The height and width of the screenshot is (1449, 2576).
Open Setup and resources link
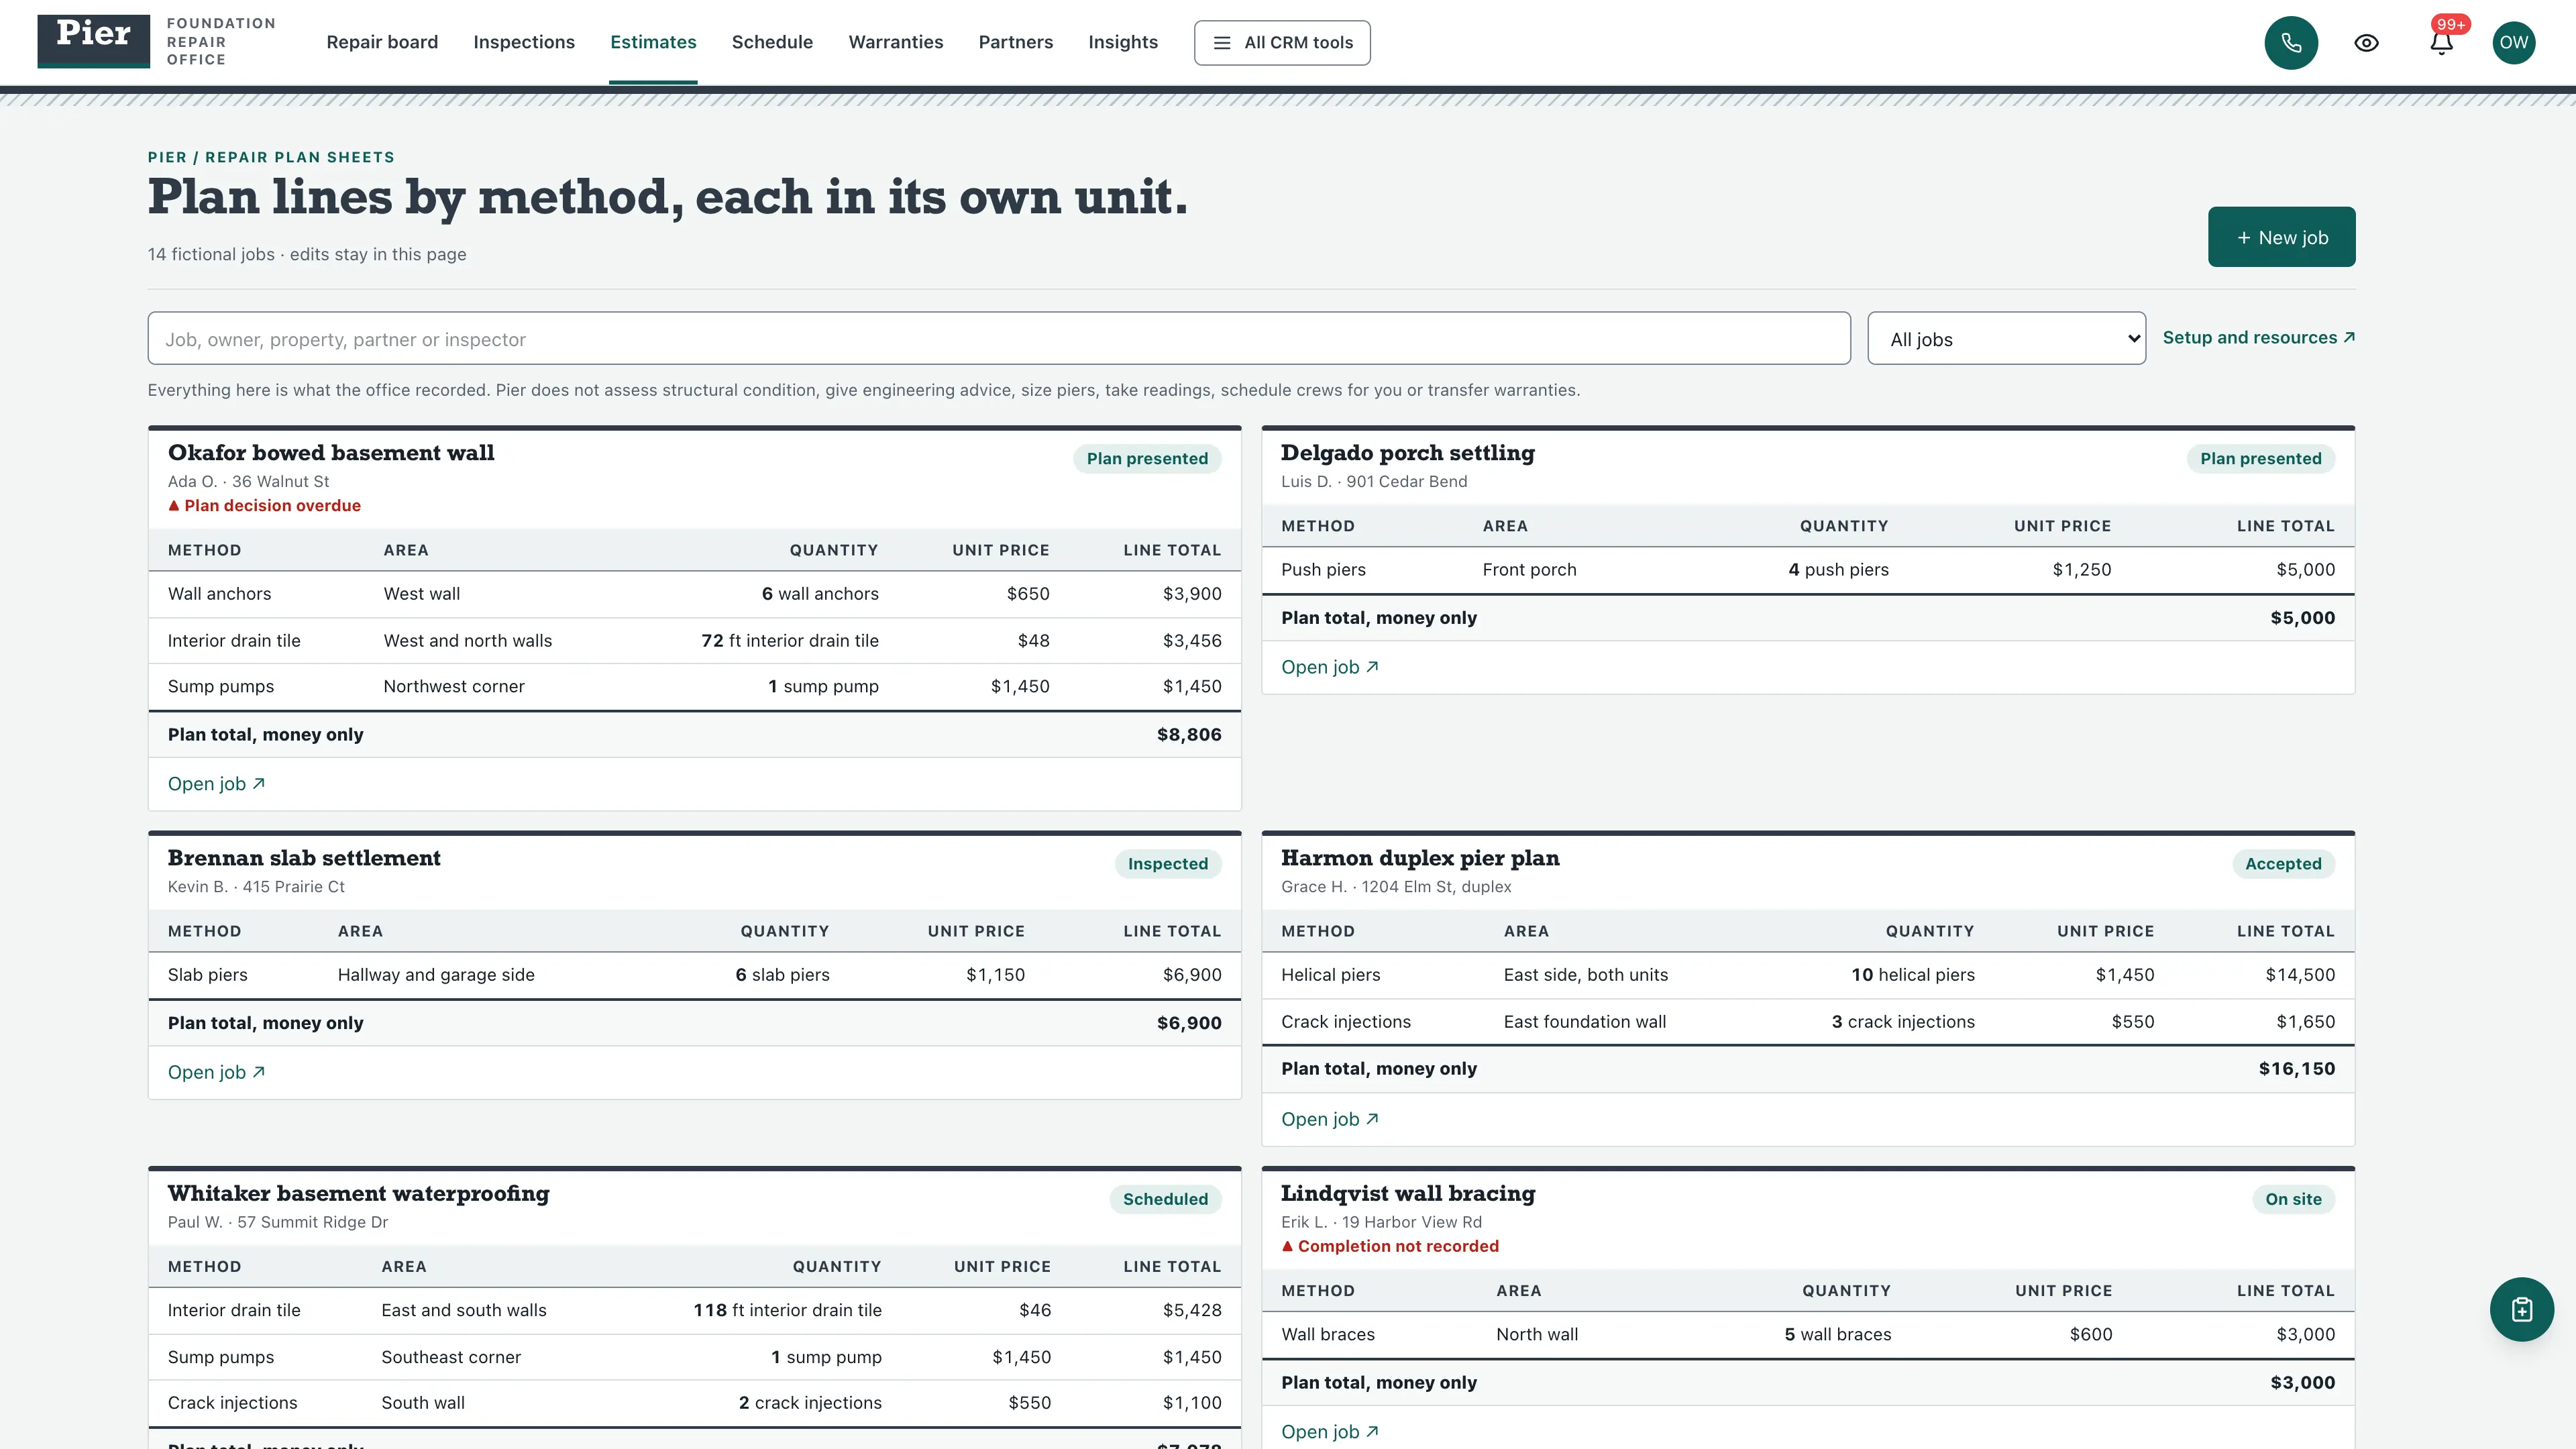pos(2258,338)
